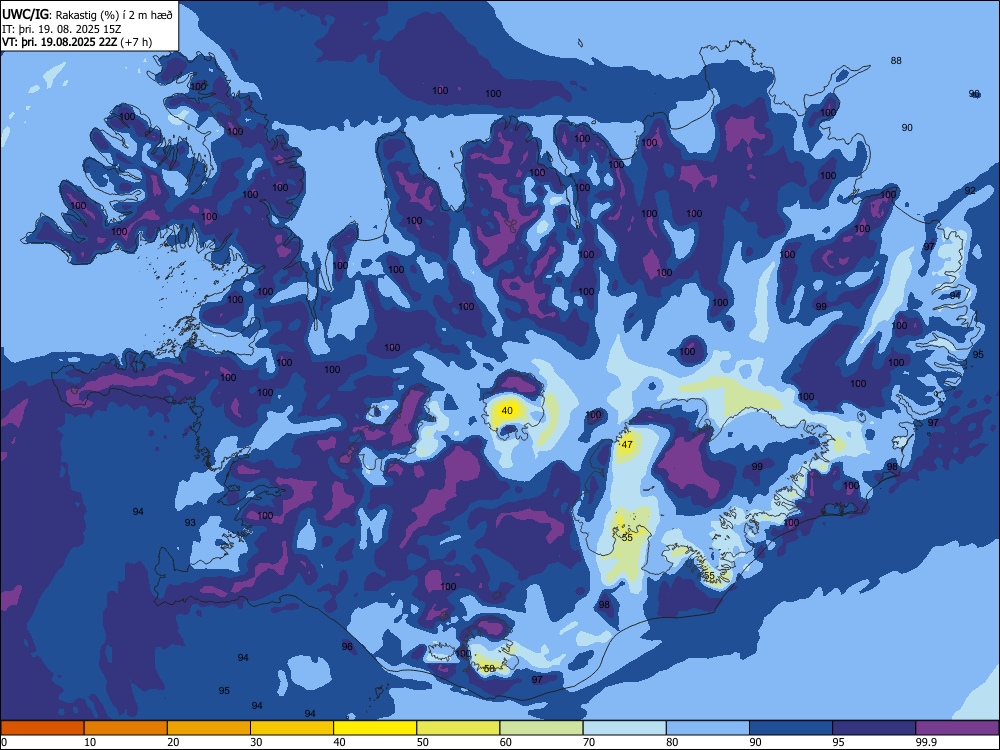This screenshot has height=750, width=1000.
Task: Click the 10 label on the legend scale
Action: point(90,742)
